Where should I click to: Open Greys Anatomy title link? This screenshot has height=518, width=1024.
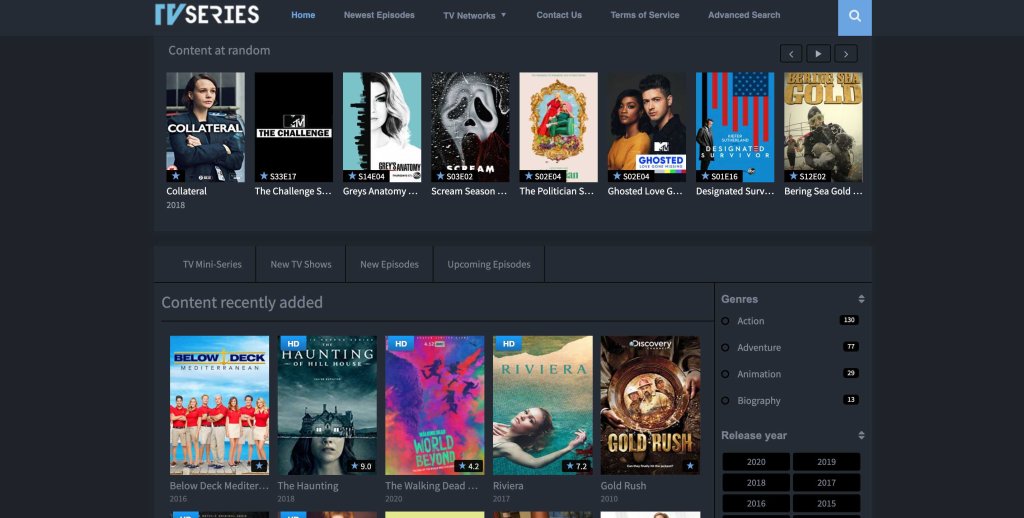[381, 191]
